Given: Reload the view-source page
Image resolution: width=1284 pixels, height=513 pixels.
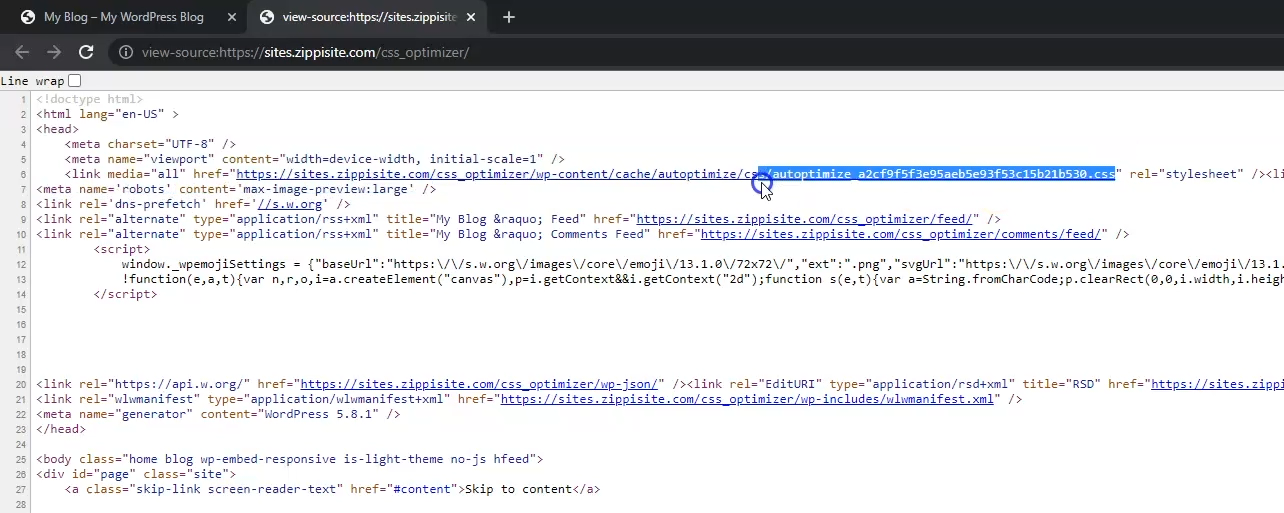Looking at the screenshot, I should click(x=86, y=52).
